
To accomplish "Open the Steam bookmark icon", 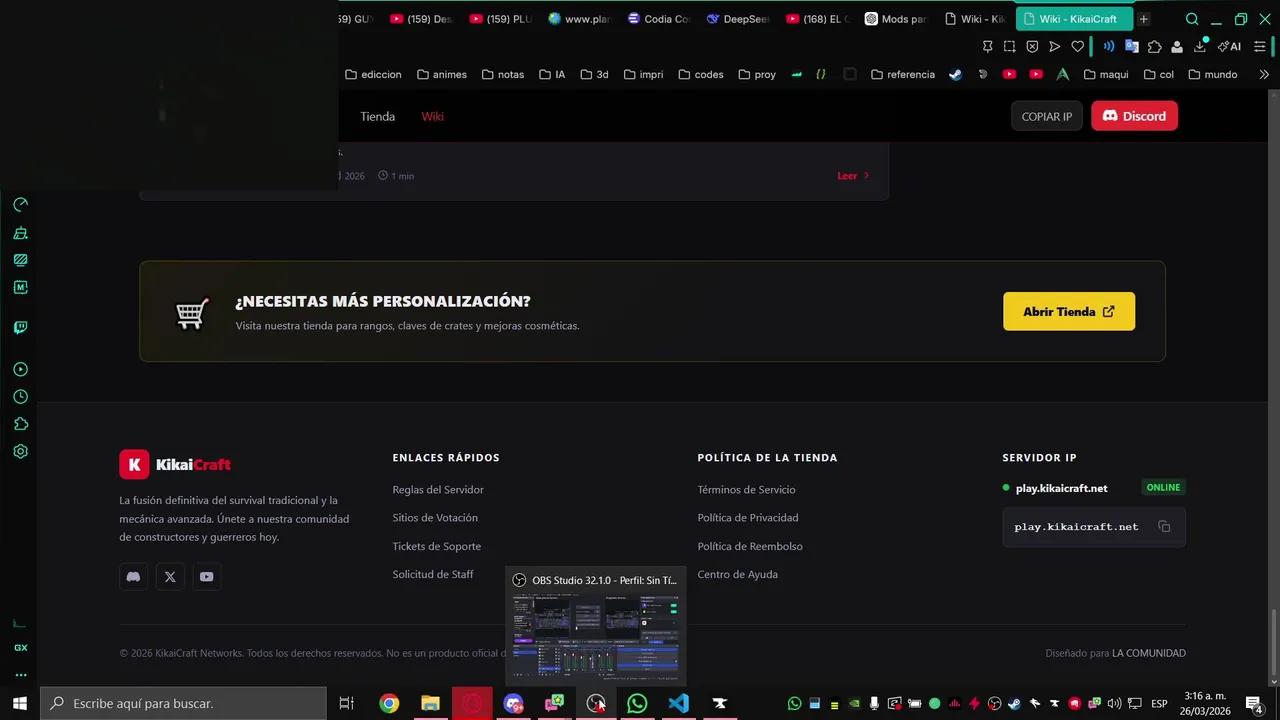I will [x=956, y=74].
